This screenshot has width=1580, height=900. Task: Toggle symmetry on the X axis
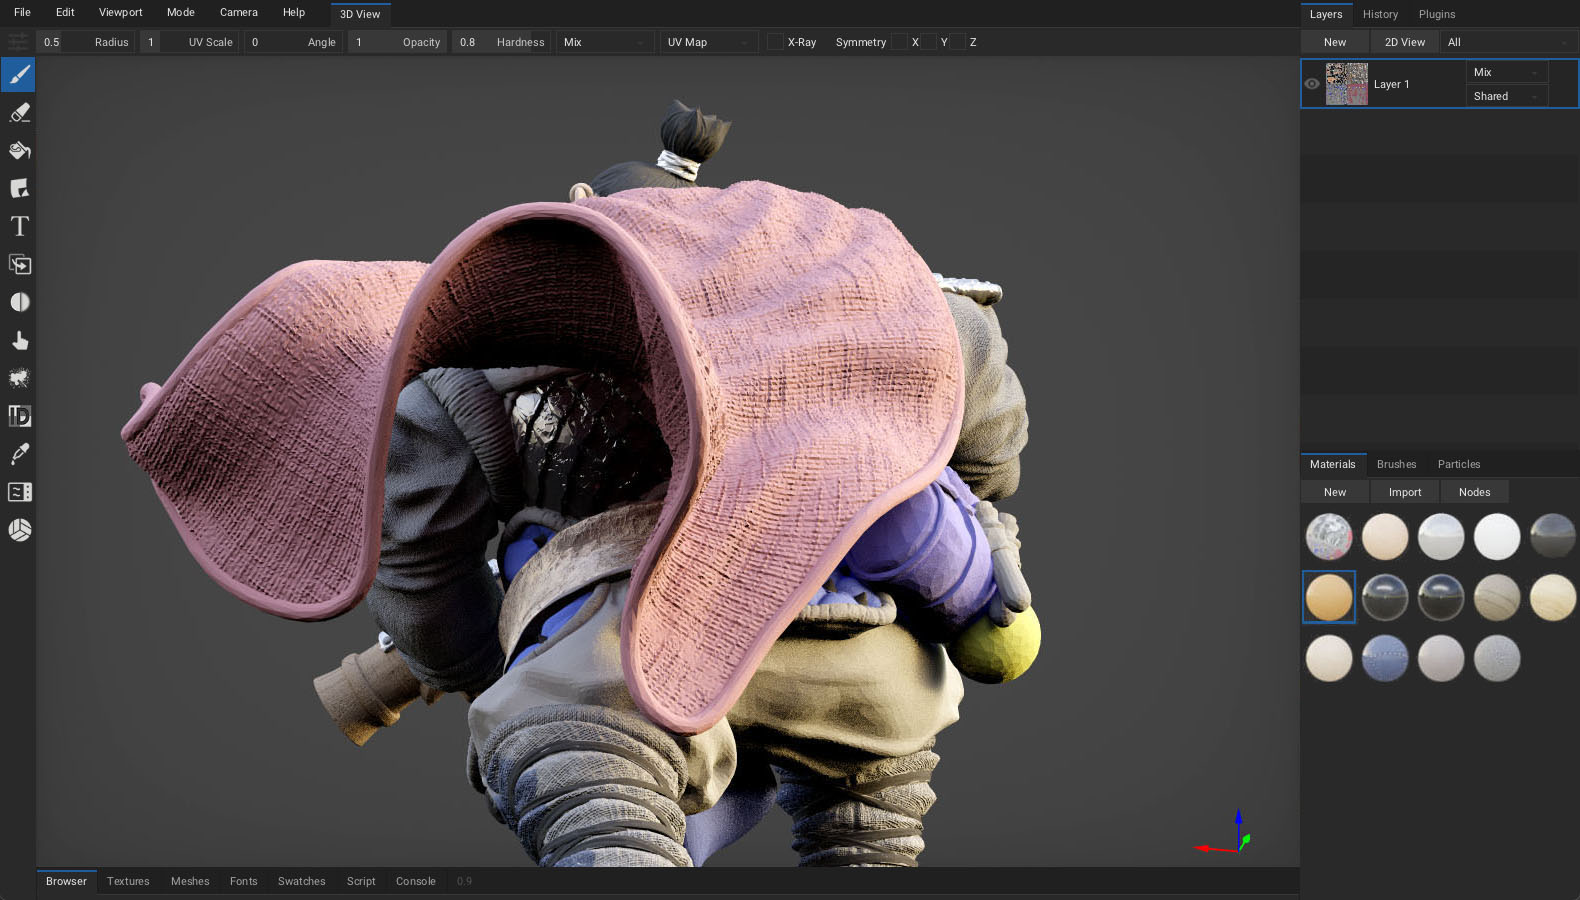[900, 42]
